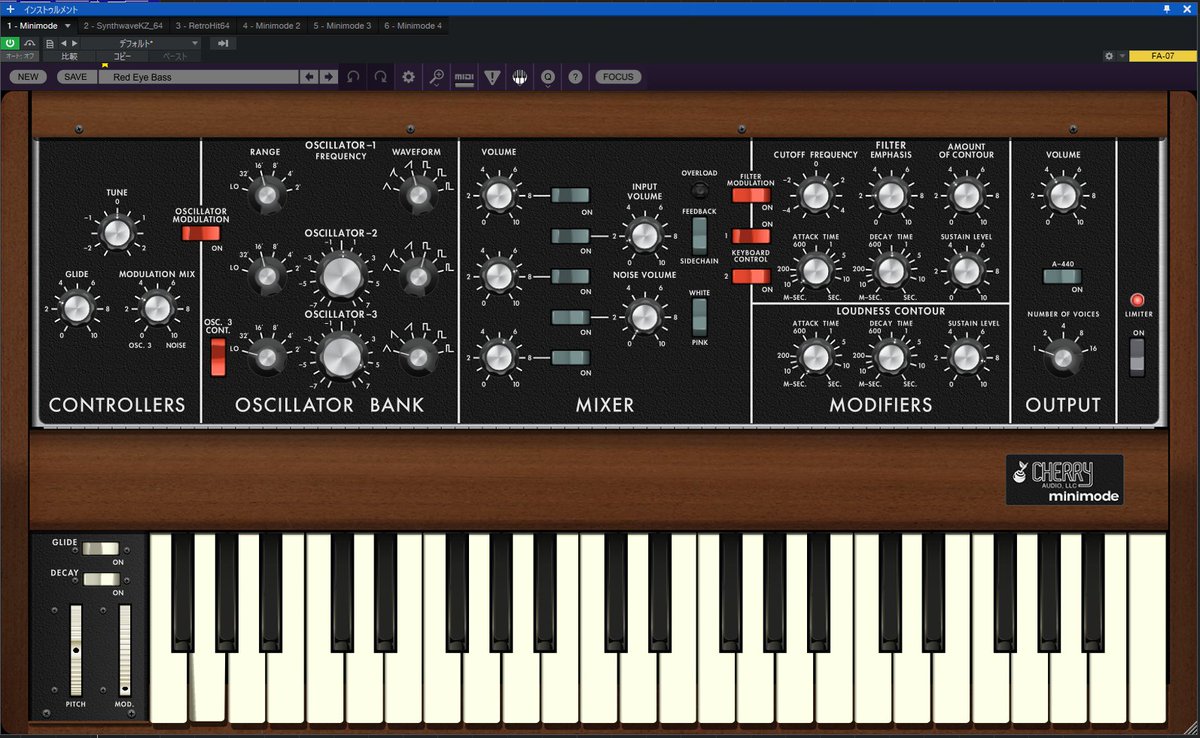The image size is (1200, 738).
Task: Toggle the White/Pink noise switch
Action: (x=699, y=317)
